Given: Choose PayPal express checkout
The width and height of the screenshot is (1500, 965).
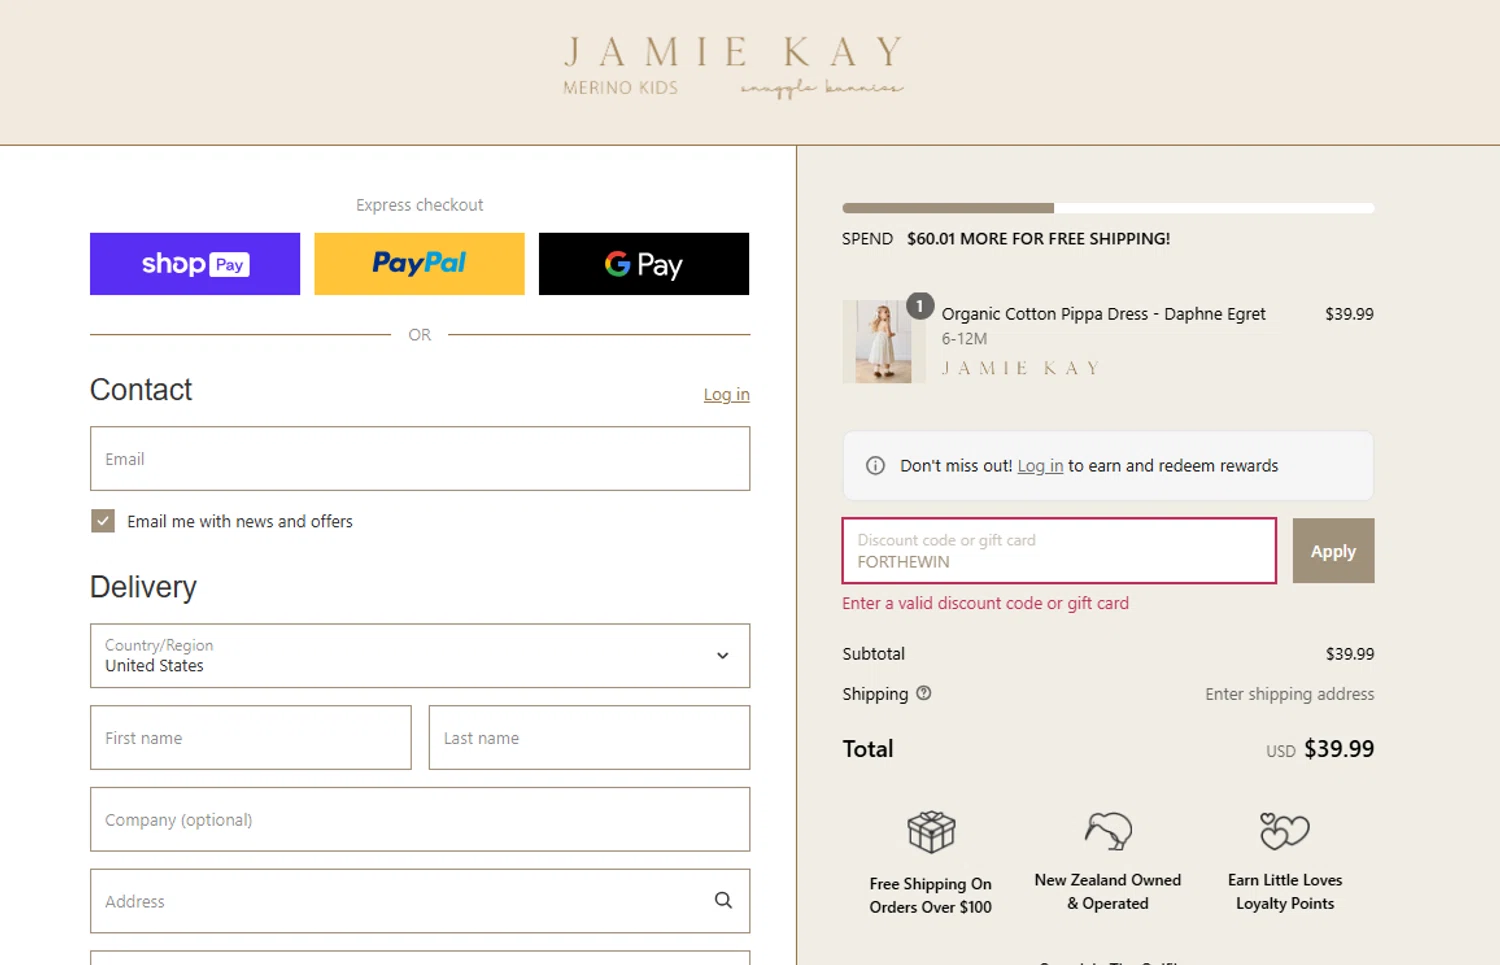Looking at the screenshot, I should point(419,264).
